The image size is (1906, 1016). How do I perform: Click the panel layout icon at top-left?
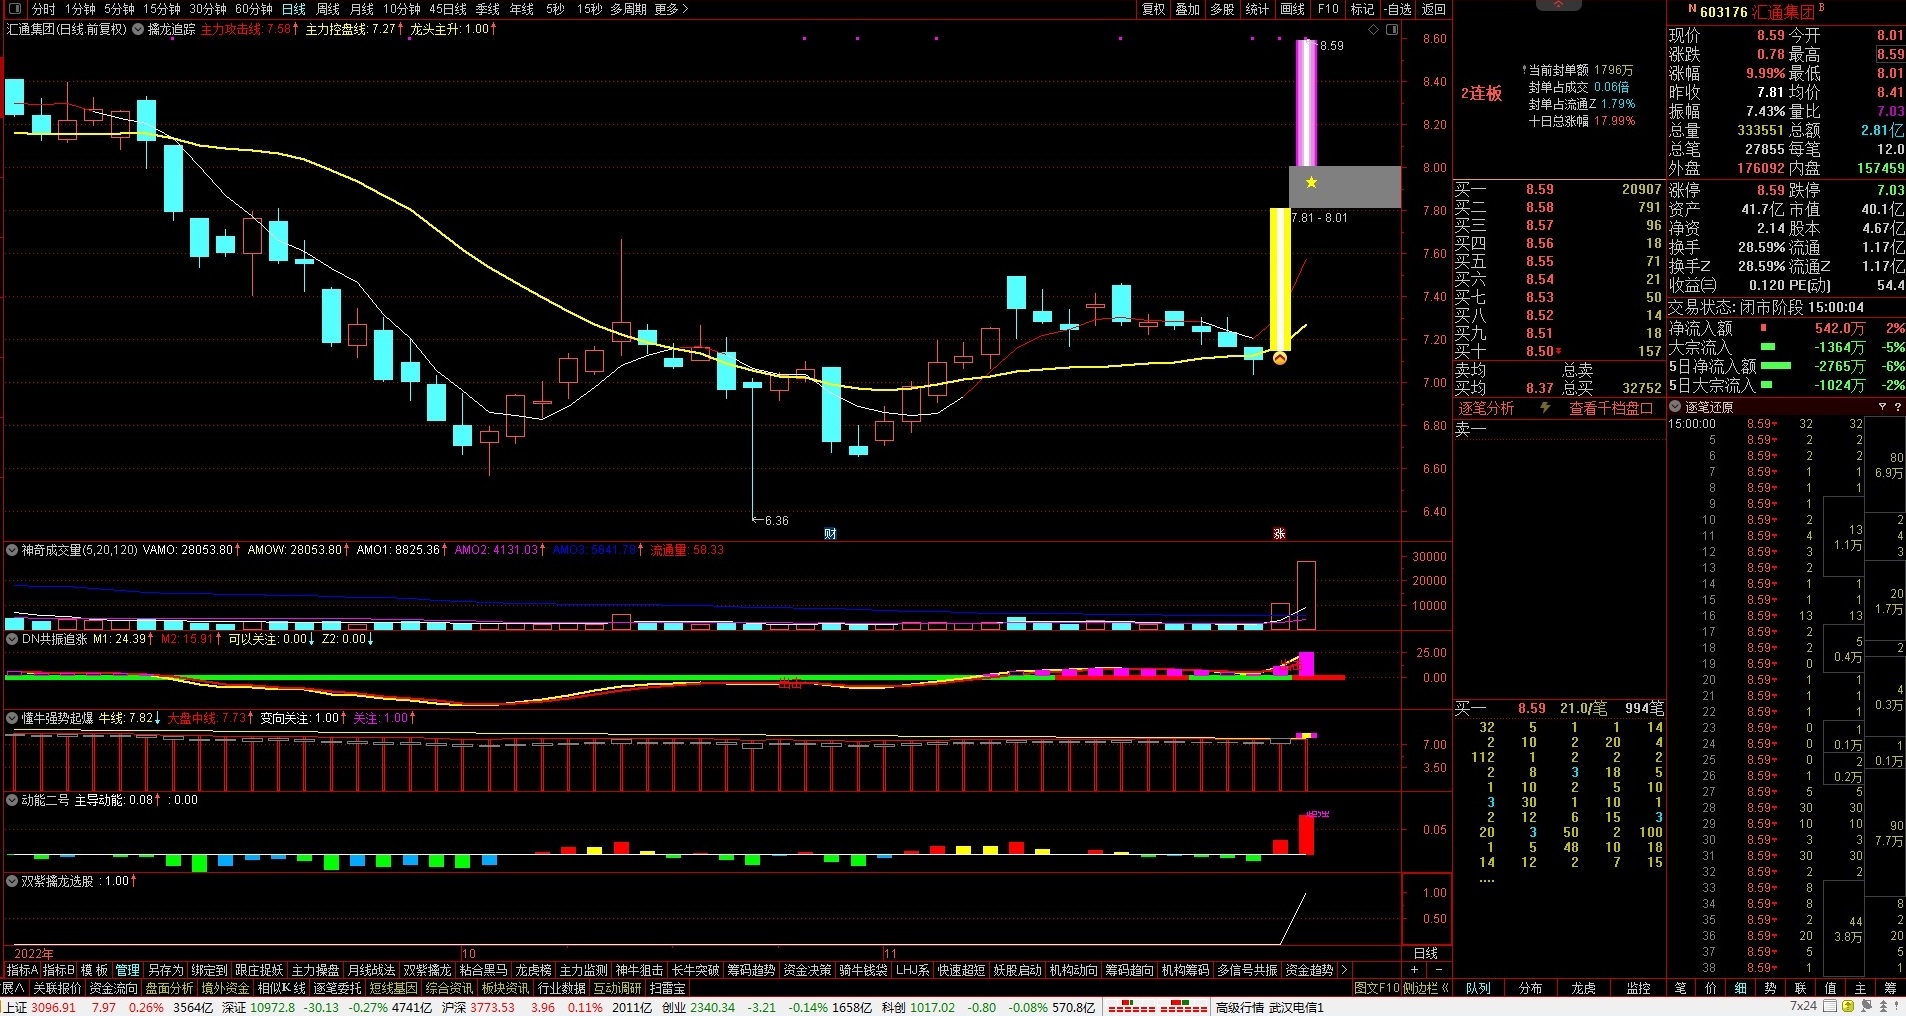pos(13,9)
